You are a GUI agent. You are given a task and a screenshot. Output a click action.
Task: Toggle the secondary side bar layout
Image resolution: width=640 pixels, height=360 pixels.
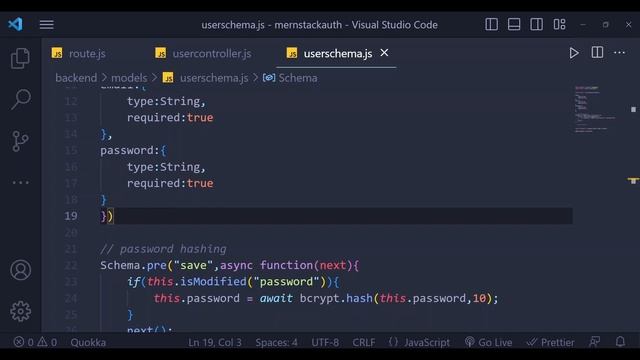536,24
